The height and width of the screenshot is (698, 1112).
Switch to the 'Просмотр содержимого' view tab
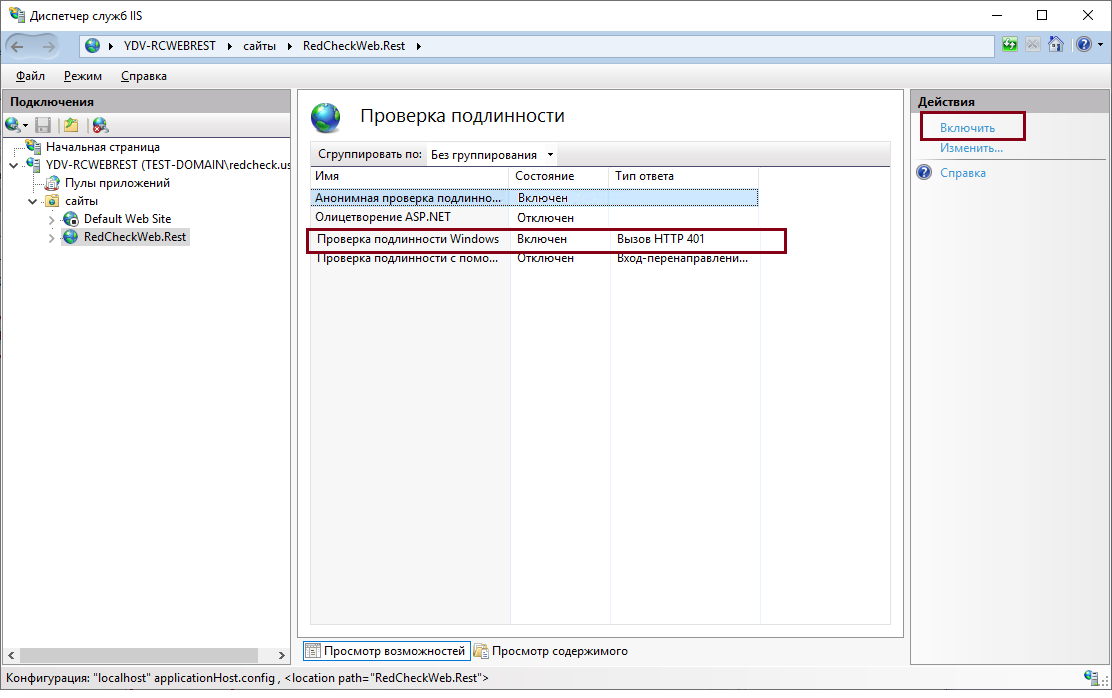551,651
